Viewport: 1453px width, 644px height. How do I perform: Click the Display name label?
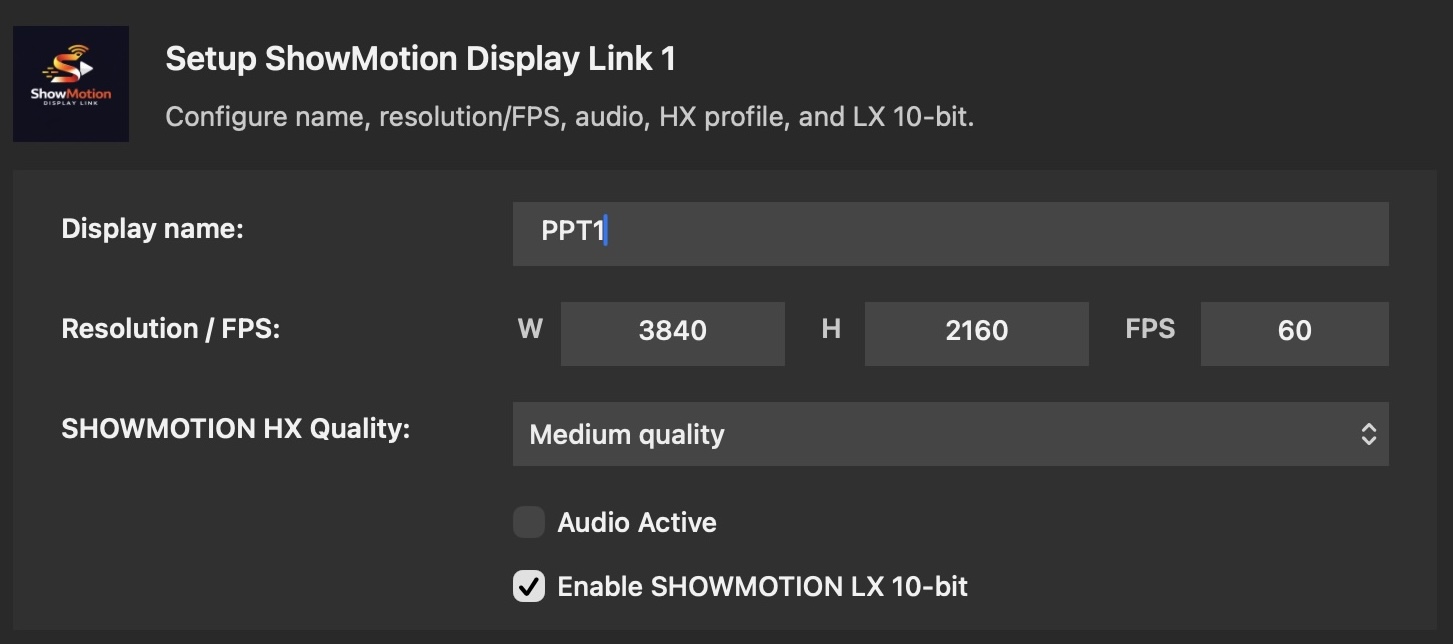[152, 229]
